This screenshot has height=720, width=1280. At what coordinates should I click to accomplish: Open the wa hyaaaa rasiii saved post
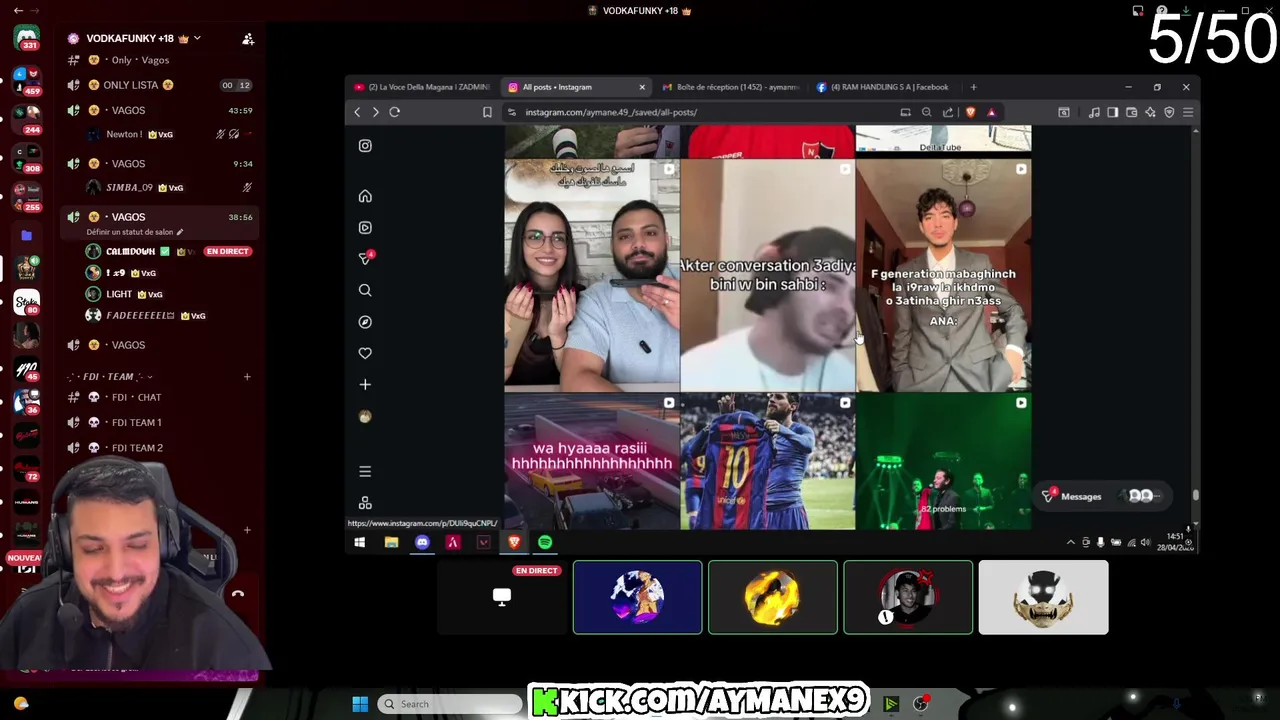click(592, 462)
